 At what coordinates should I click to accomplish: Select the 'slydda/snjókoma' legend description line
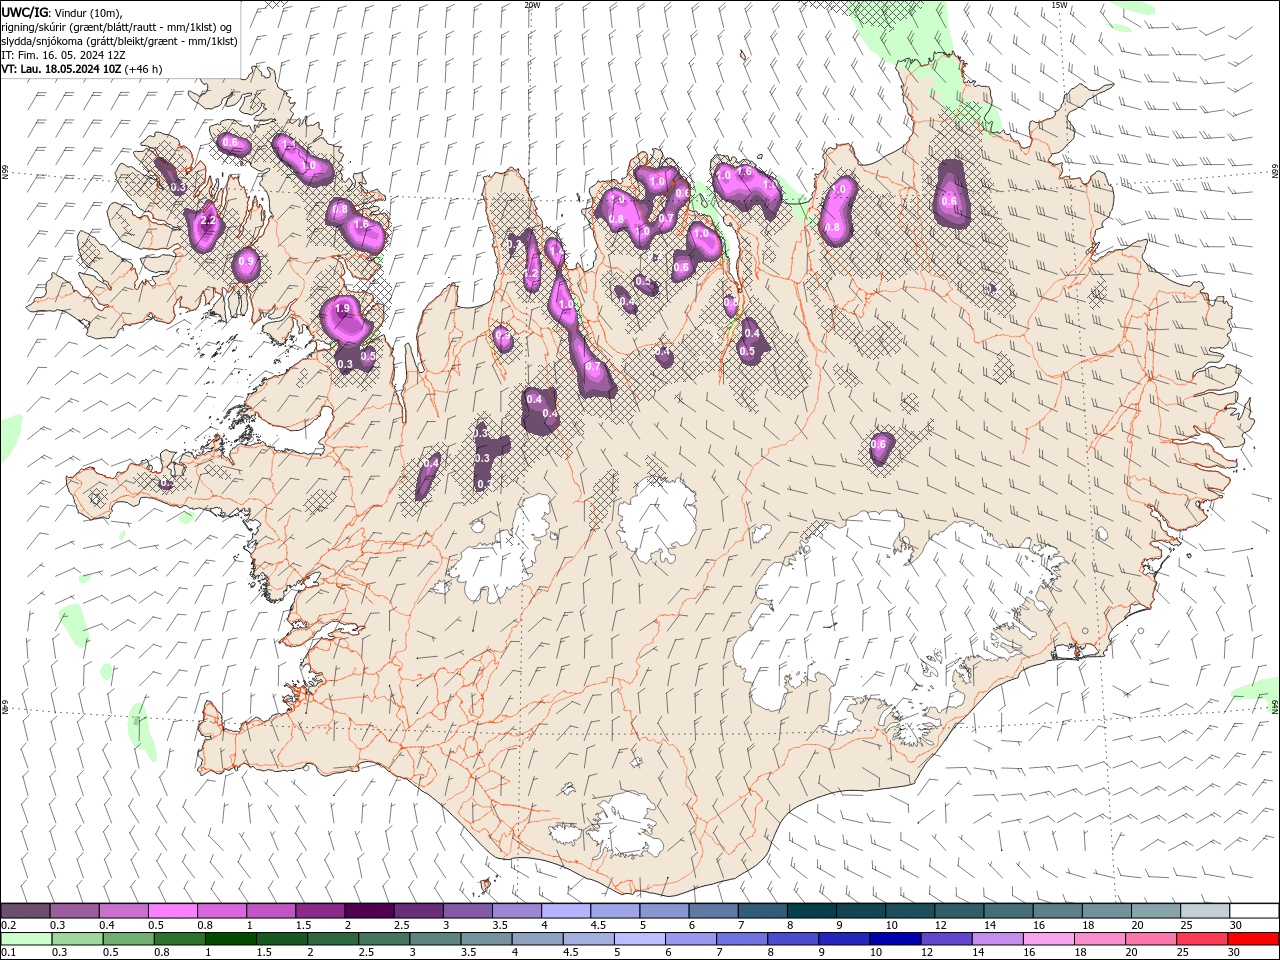(x=120, y=41)
